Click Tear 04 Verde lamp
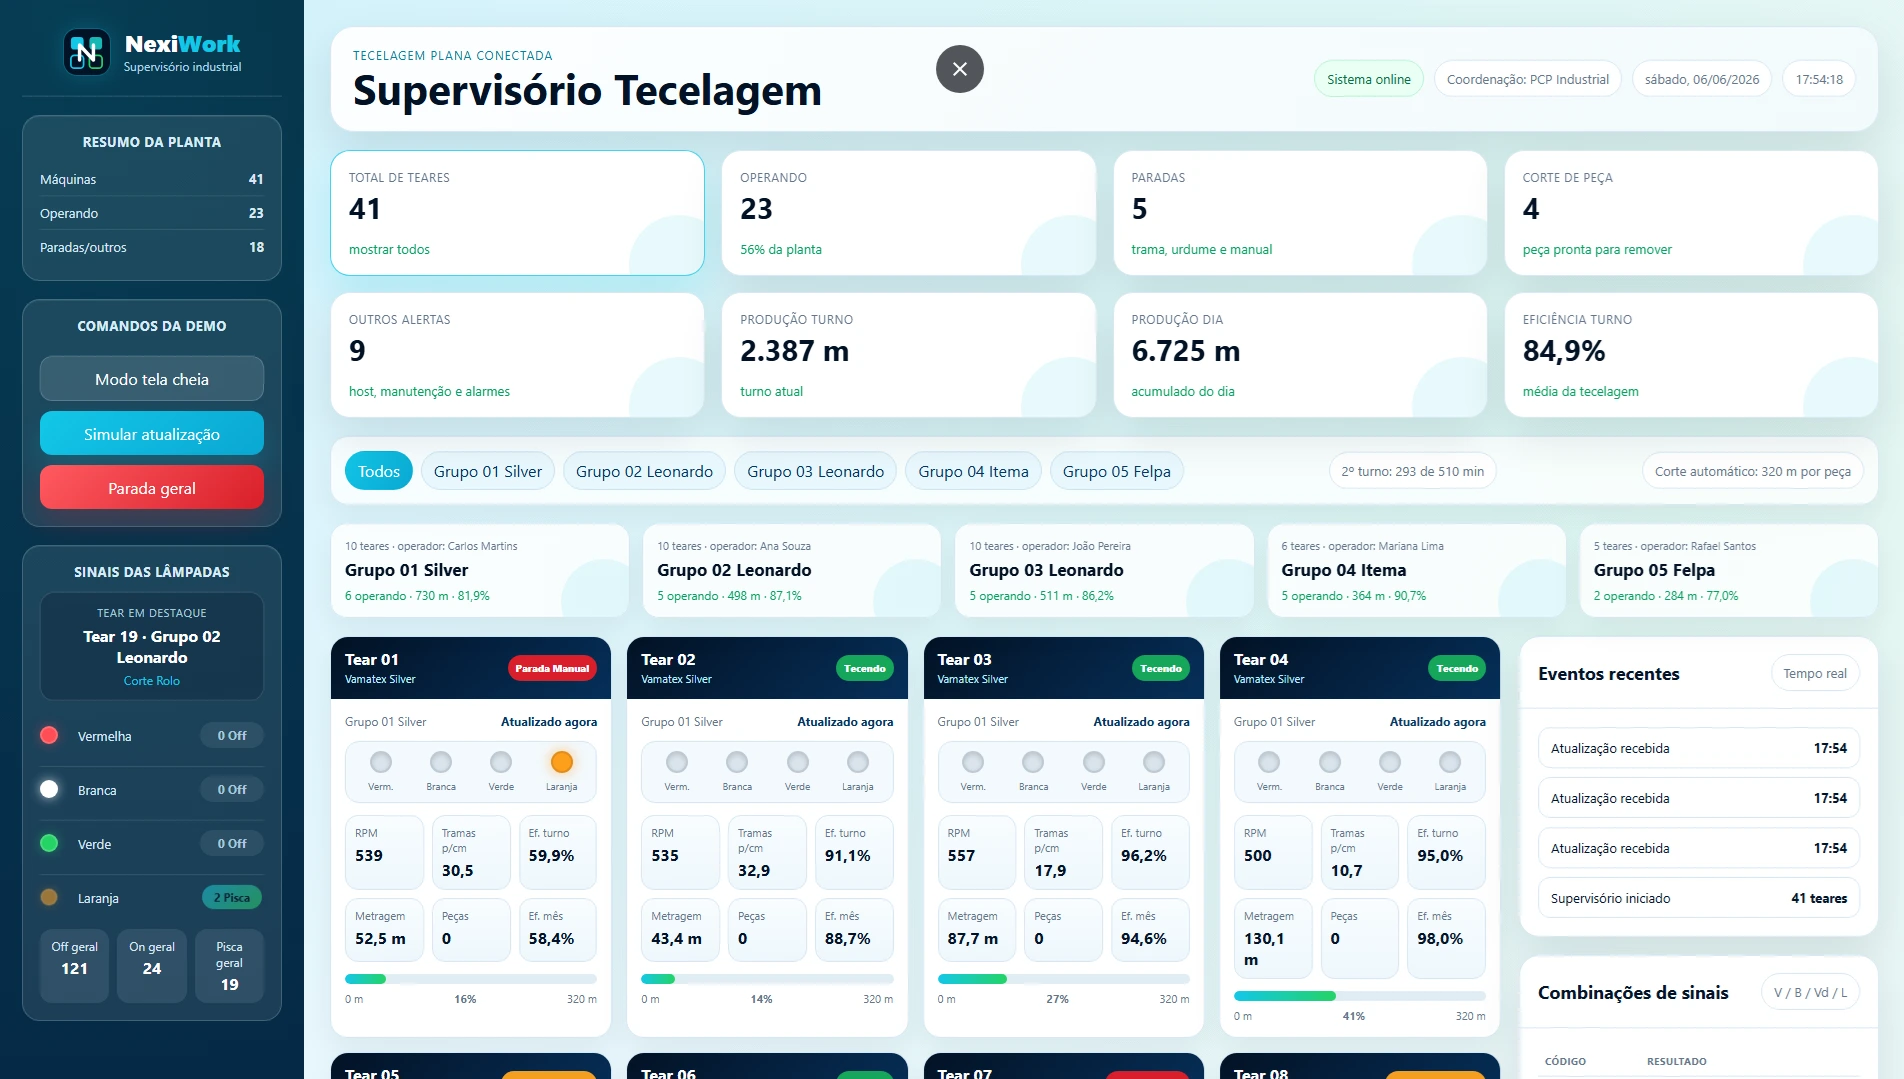The height and width of the screenshot is (1079, 1904). (1390, 762)
